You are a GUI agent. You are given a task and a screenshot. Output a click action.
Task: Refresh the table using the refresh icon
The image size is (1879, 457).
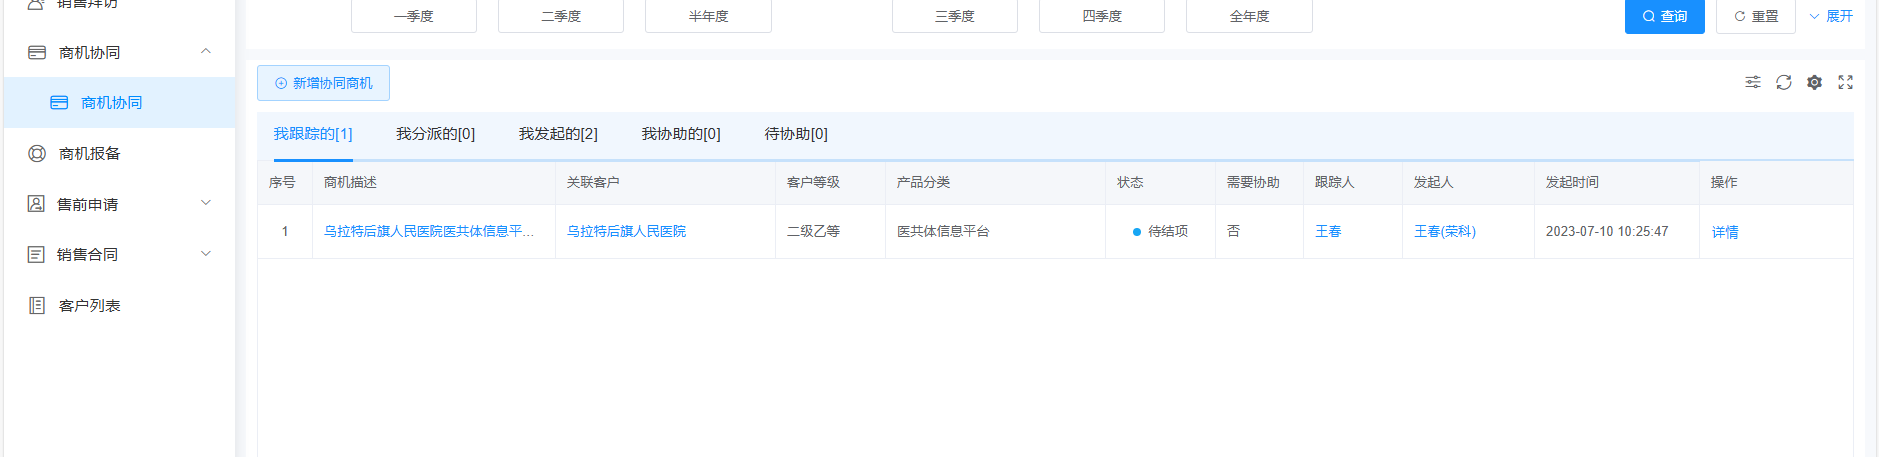pos(1783,82)
